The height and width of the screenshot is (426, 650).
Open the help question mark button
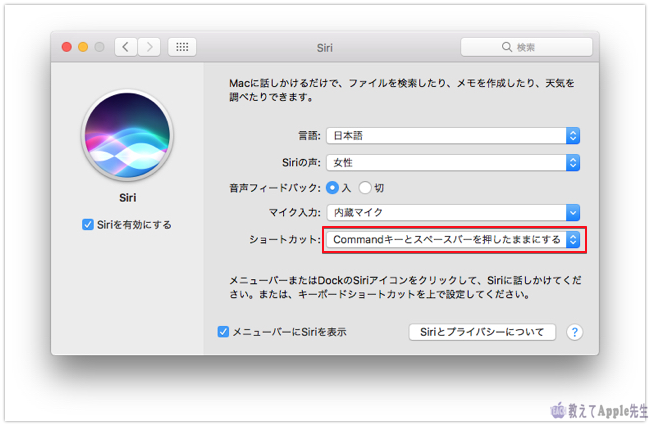pos(575,332)
